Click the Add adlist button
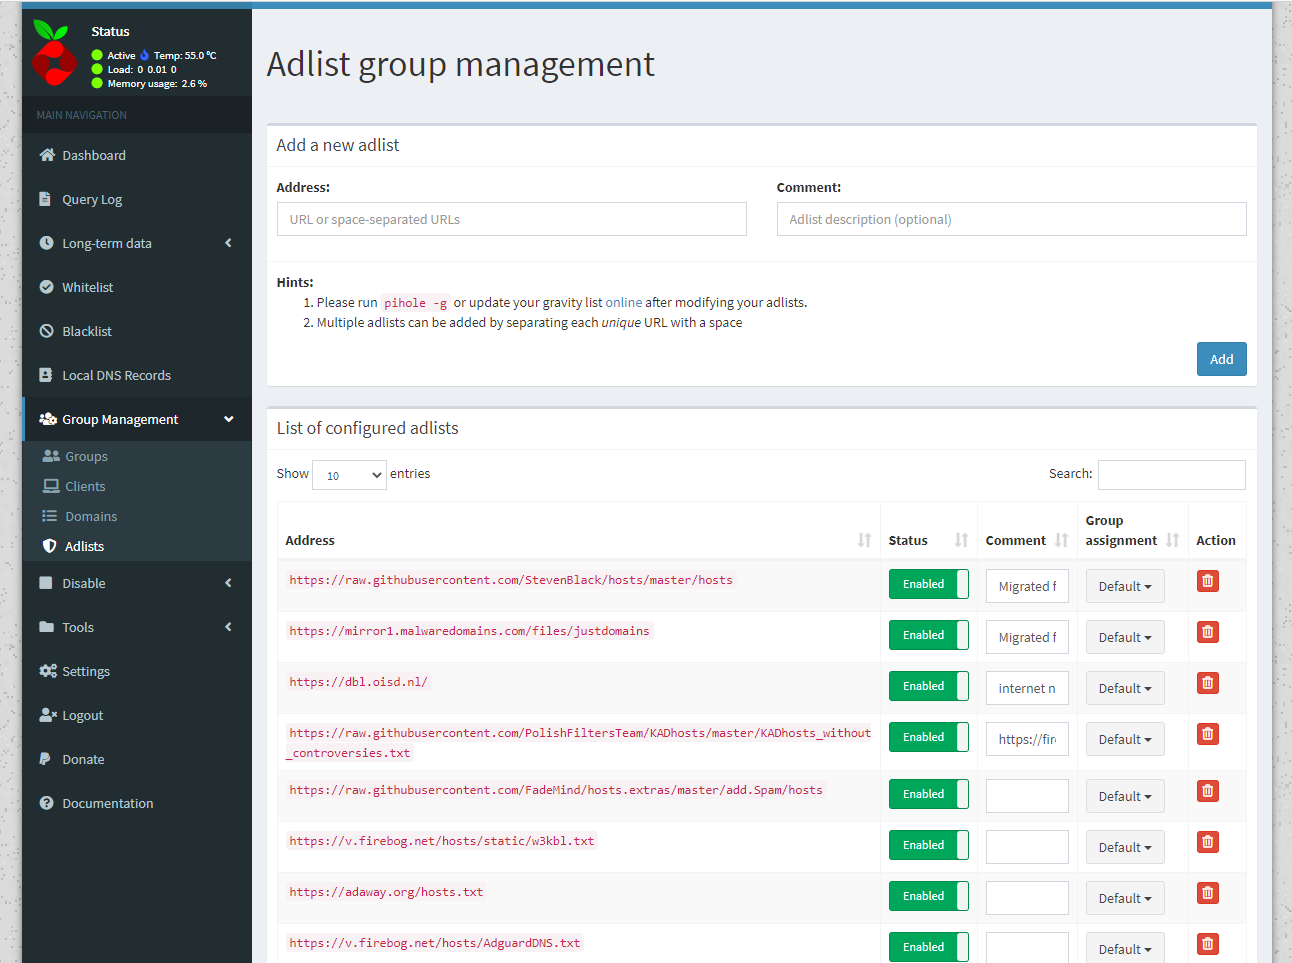The height and width of the screenshot is (963, 1292). pos(1221,359)
